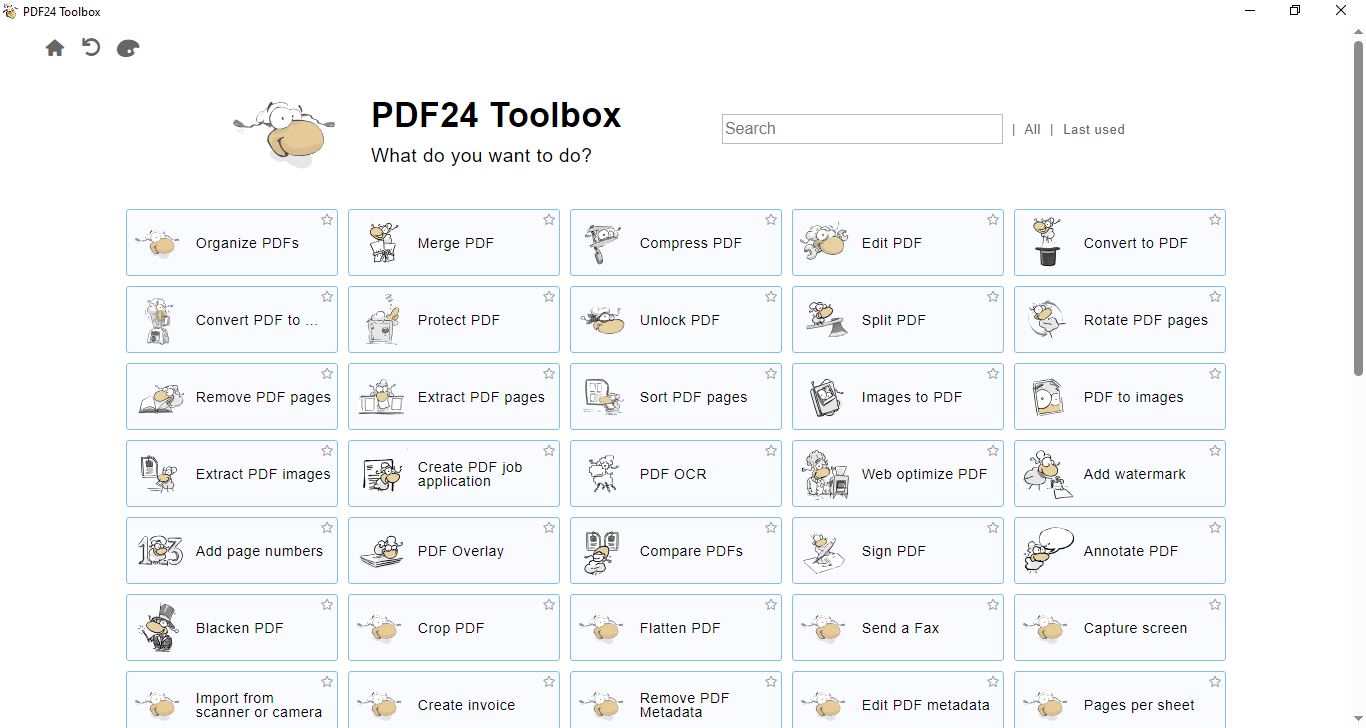Open Edit PDF metadata tool
This screenshot has height=728, width=1366.
click(898, 700)
